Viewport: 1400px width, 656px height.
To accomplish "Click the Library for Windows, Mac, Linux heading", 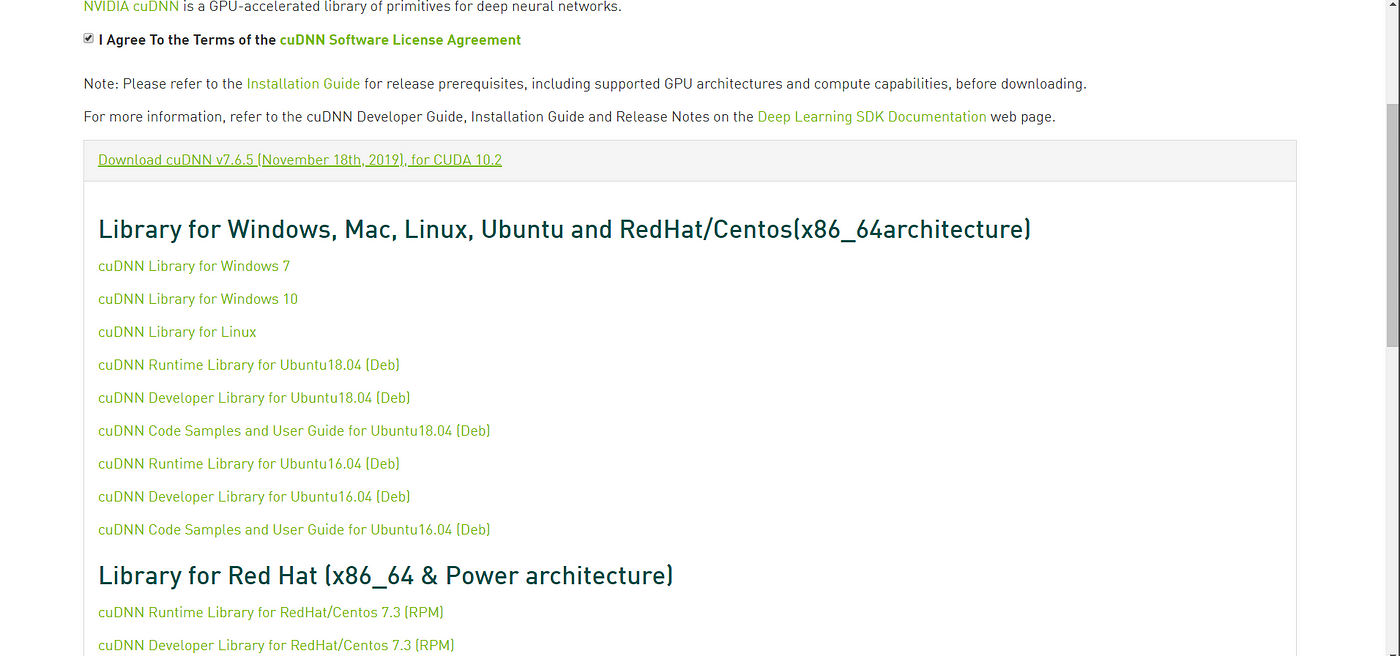I will click(x=564, y=229).
